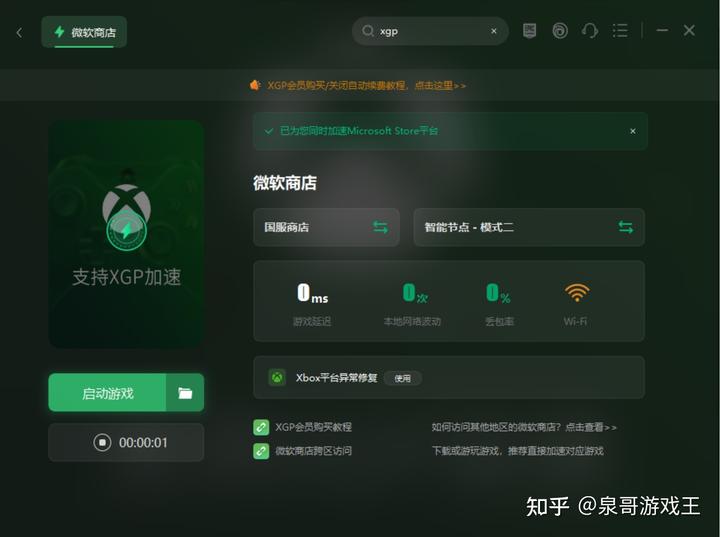Click the 本地网络波动 stat

point(412,304)
